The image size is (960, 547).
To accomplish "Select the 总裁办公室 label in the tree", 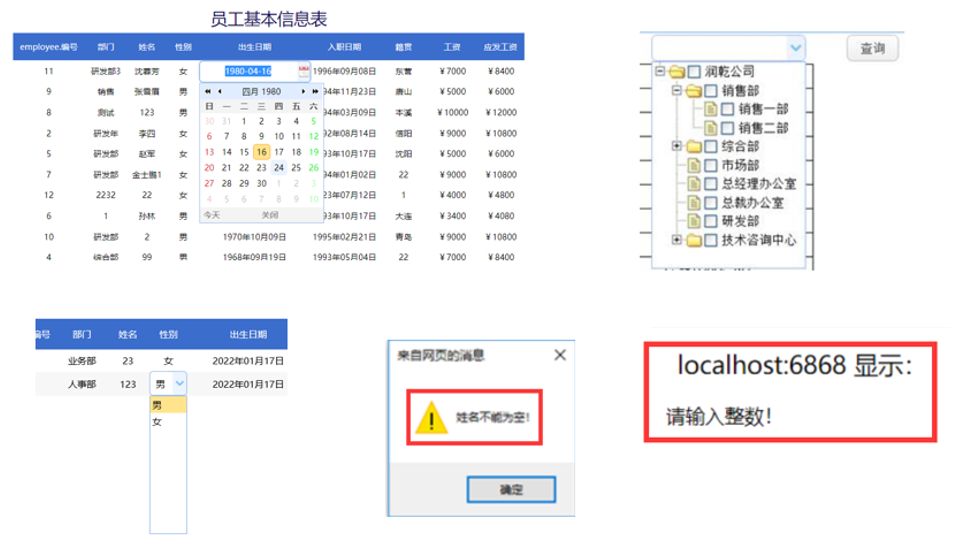I will (752, 203).
